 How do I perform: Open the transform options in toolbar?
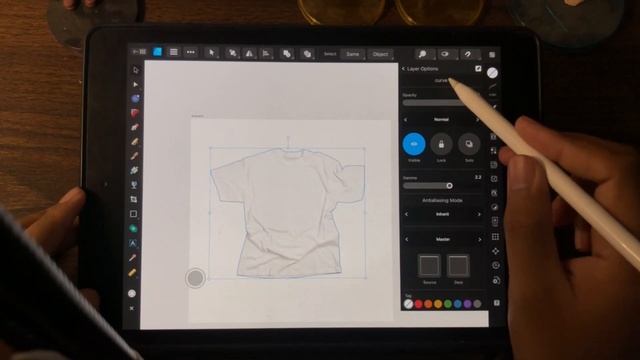(x=233, y=53)
